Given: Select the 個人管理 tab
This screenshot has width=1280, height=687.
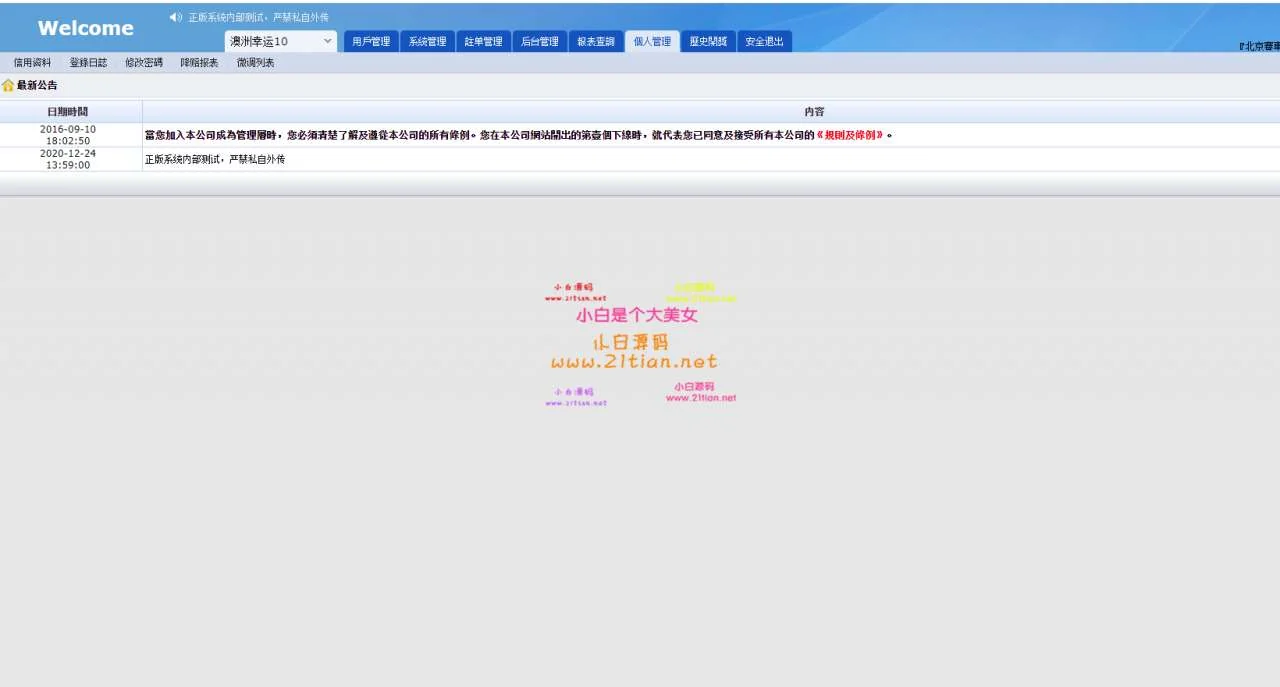Looking at the screenshot, I should [x=652, y=42].
